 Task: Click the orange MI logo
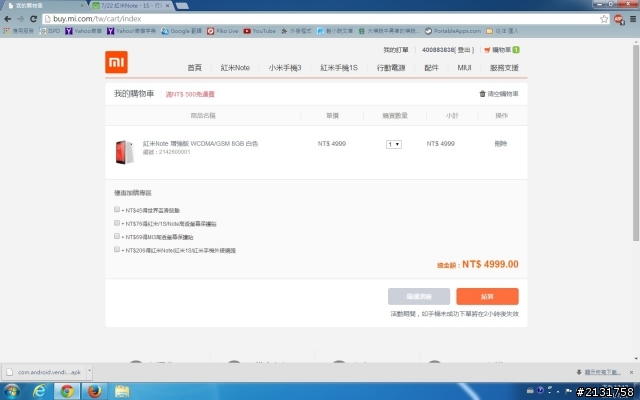pos(116,62)
